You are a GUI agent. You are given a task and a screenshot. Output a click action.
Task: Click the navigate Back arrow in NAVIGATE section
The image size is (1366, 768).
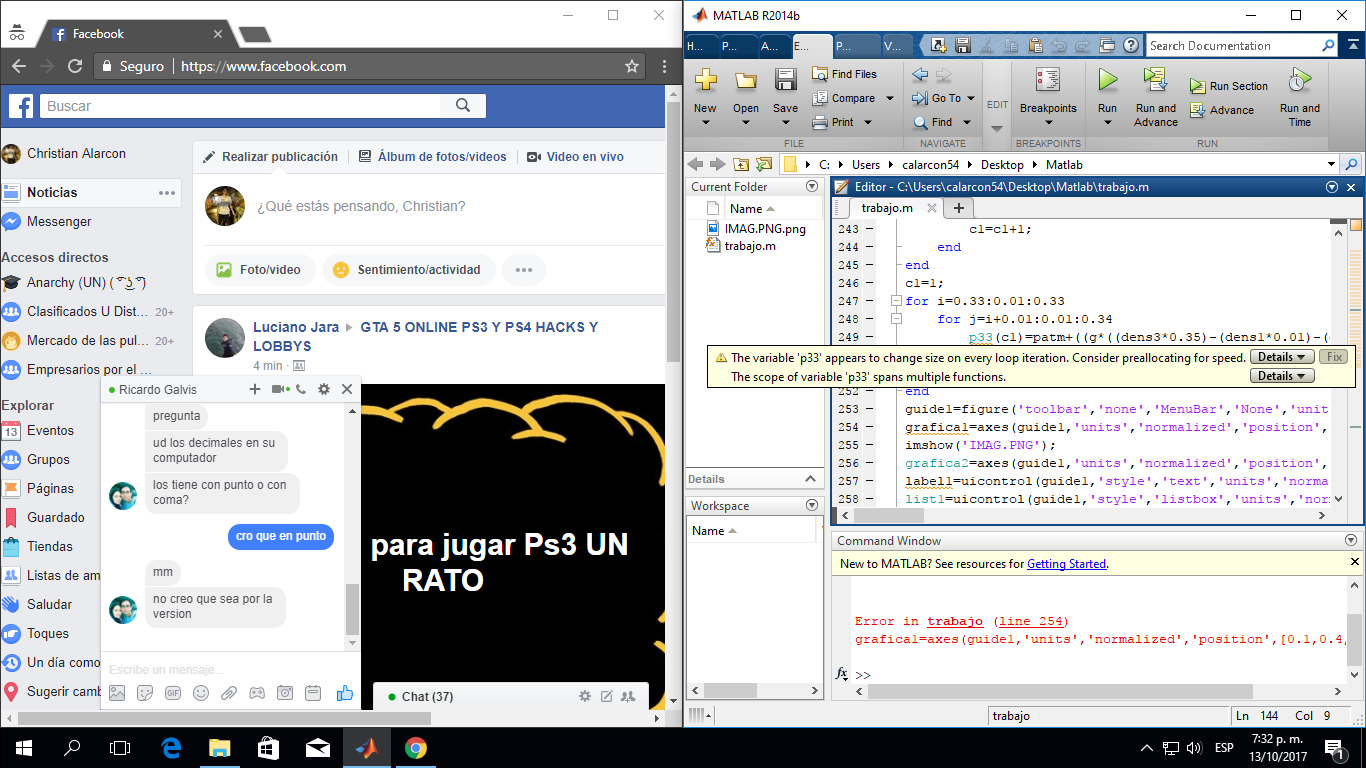[921, 74]
